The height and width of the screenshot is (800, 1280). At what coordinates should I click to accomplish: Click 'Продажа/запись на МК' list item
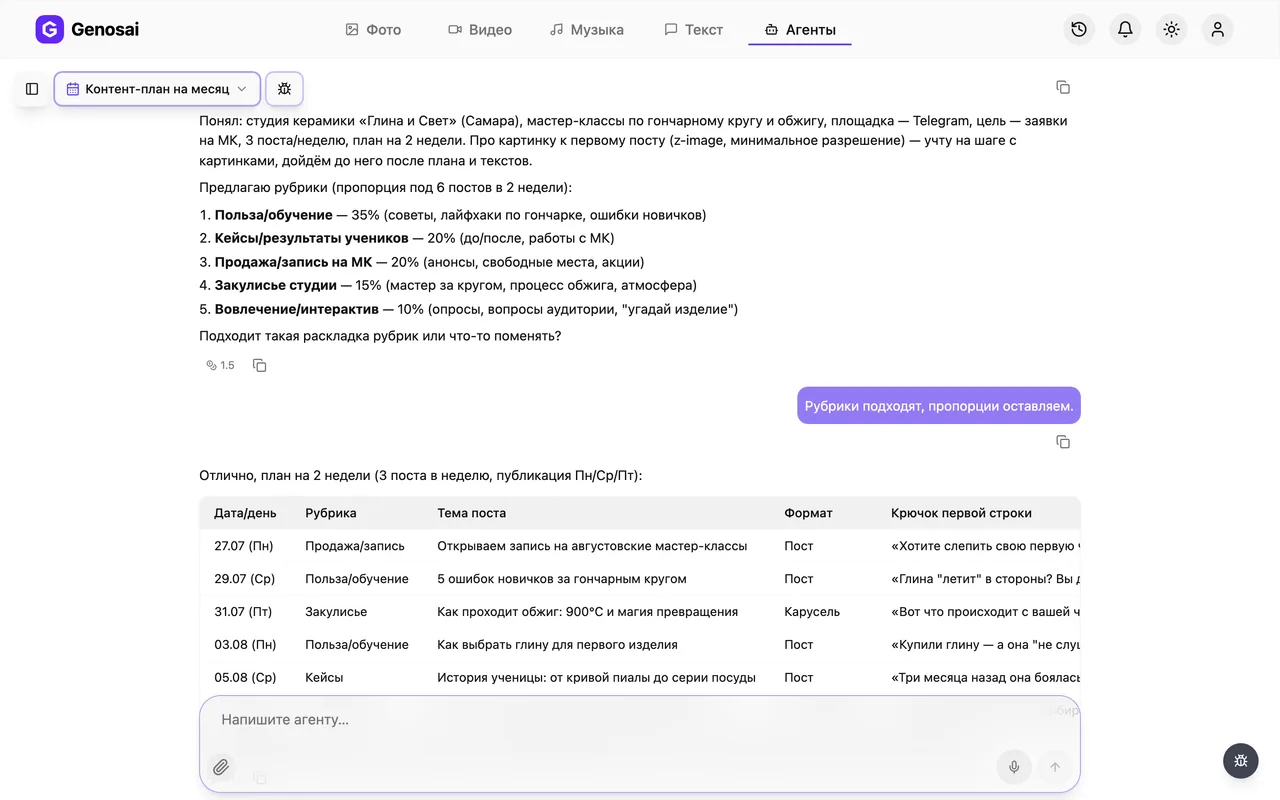coord(293,262)
